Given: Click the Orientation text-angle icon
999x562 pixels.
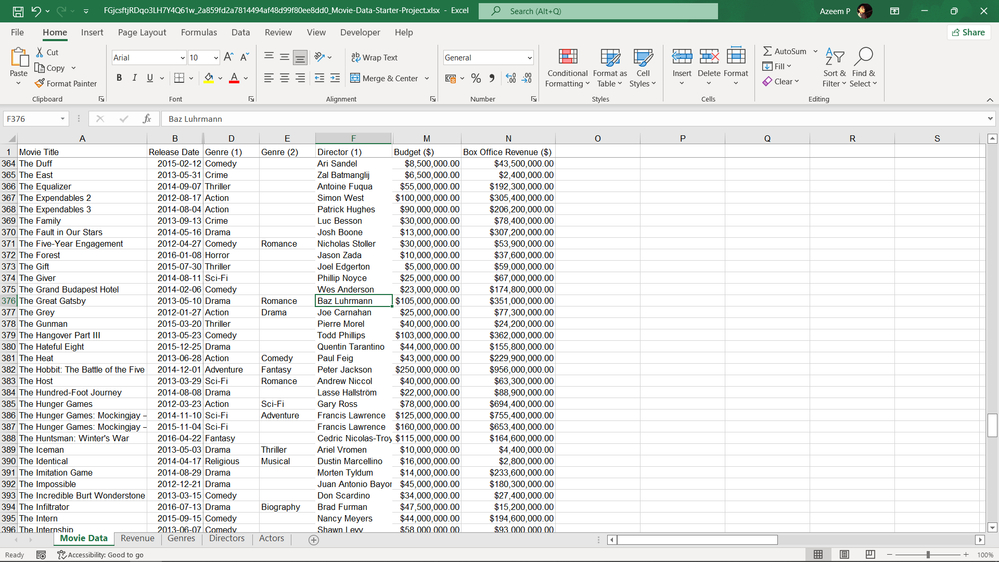Looking at the screenshot, I should (320, 57).
